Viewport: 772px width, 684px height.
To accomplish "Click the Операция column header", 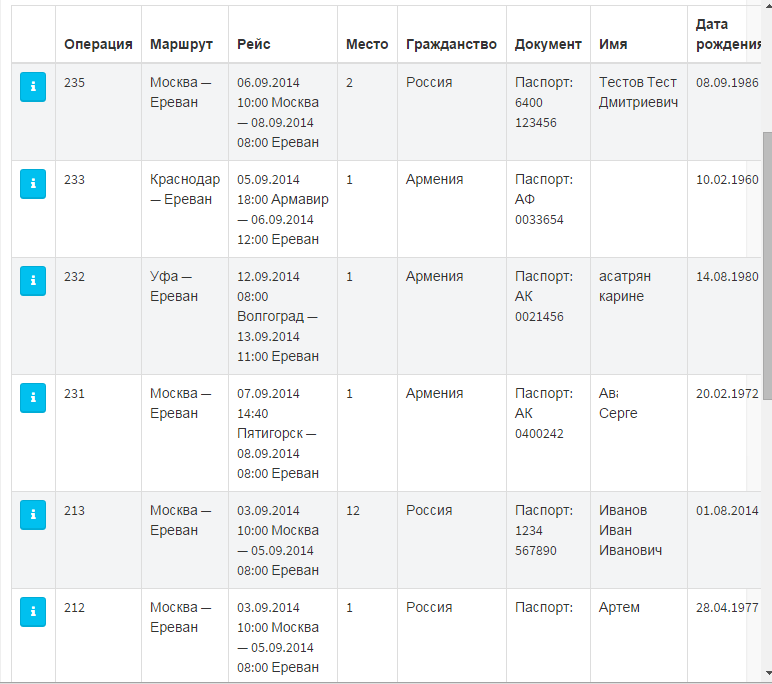I will tap(98, 44).
